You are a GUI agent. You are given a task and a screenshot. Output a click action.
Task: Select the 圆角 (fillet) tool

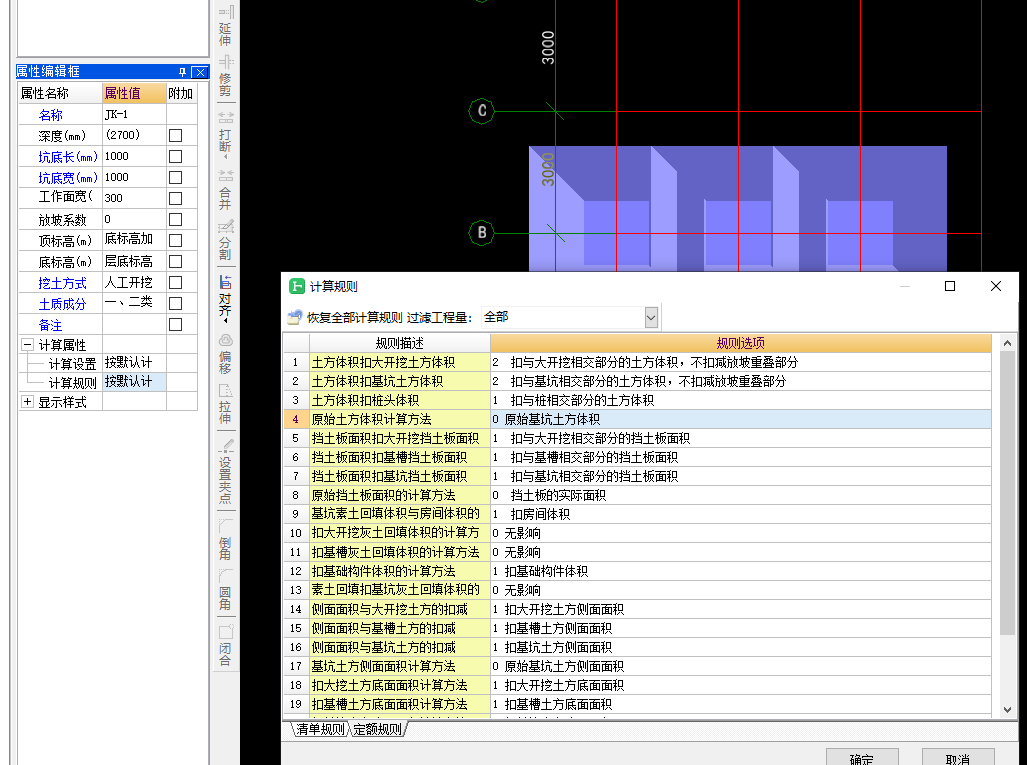pos(225,589)
